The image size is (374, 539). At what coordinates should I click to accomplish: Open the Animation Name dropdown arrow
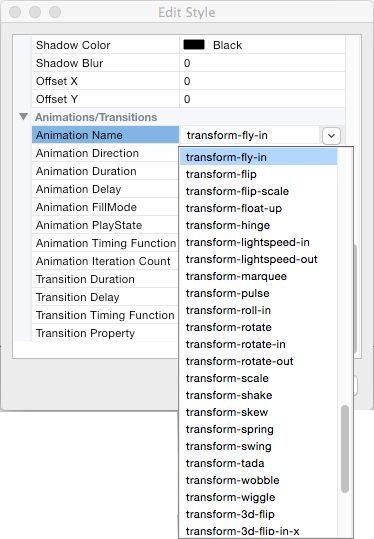pyautogui.click(x=331, y=135)
